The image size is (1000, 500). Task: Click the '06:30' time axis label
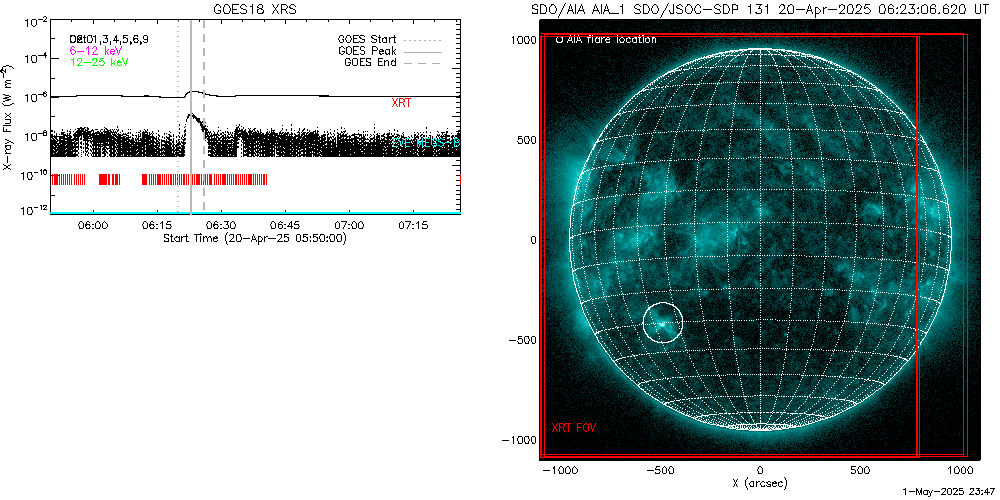pyautogui.click(x=222, y=226)
